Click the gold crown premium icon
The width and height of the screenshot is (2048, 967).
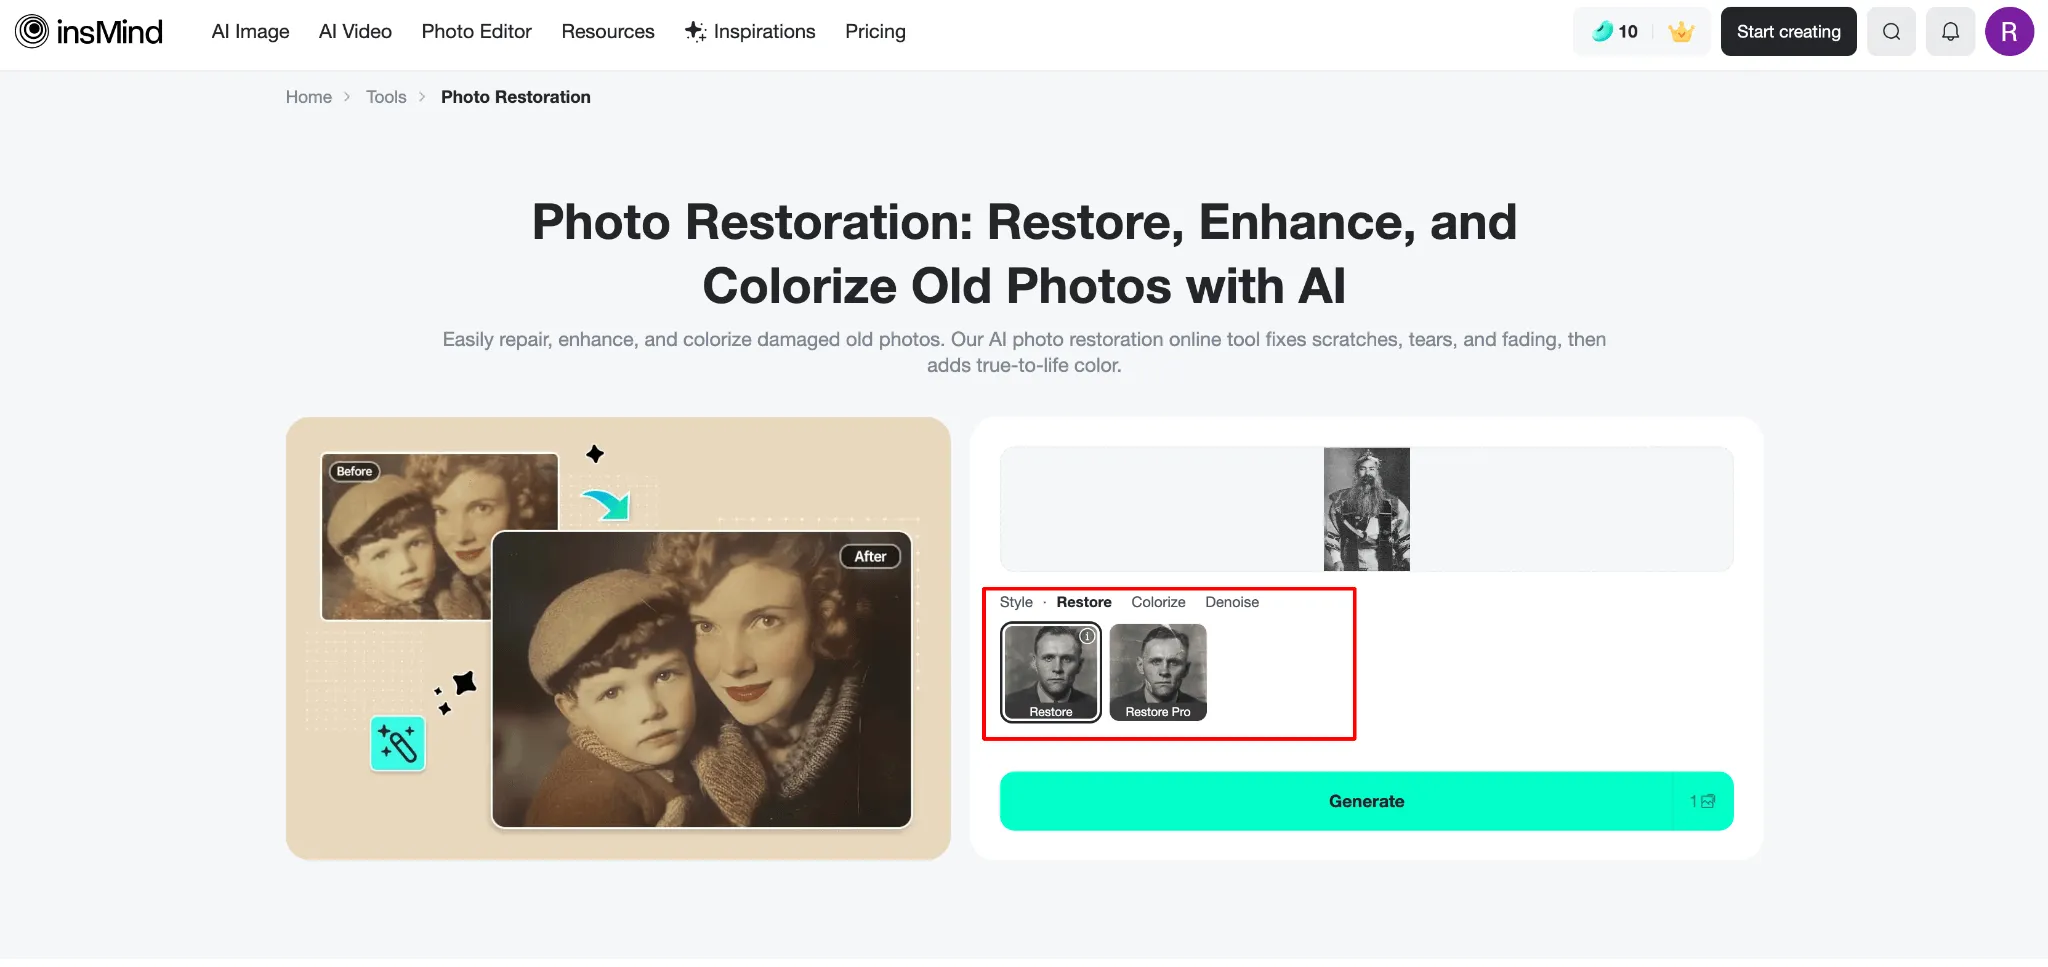coord(1681,32)
